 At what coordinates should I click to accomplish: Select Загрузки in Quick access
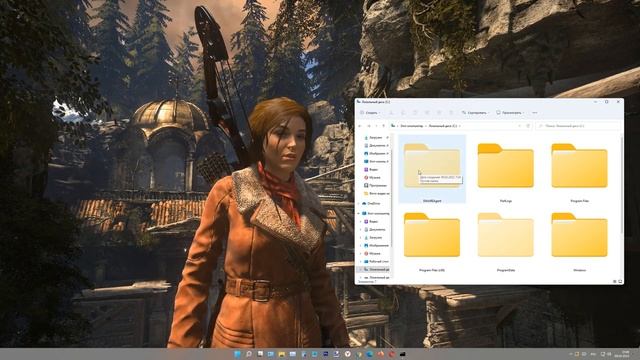tap(376, 138)
